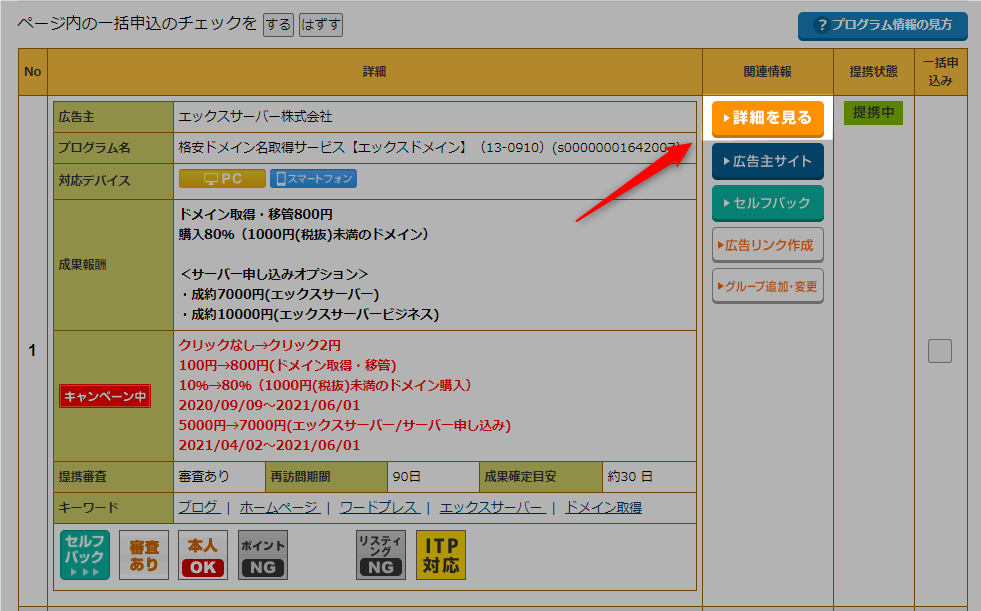Open the 広告主サイト button
Screen dimensions: 981x611
tap(768, 161)
